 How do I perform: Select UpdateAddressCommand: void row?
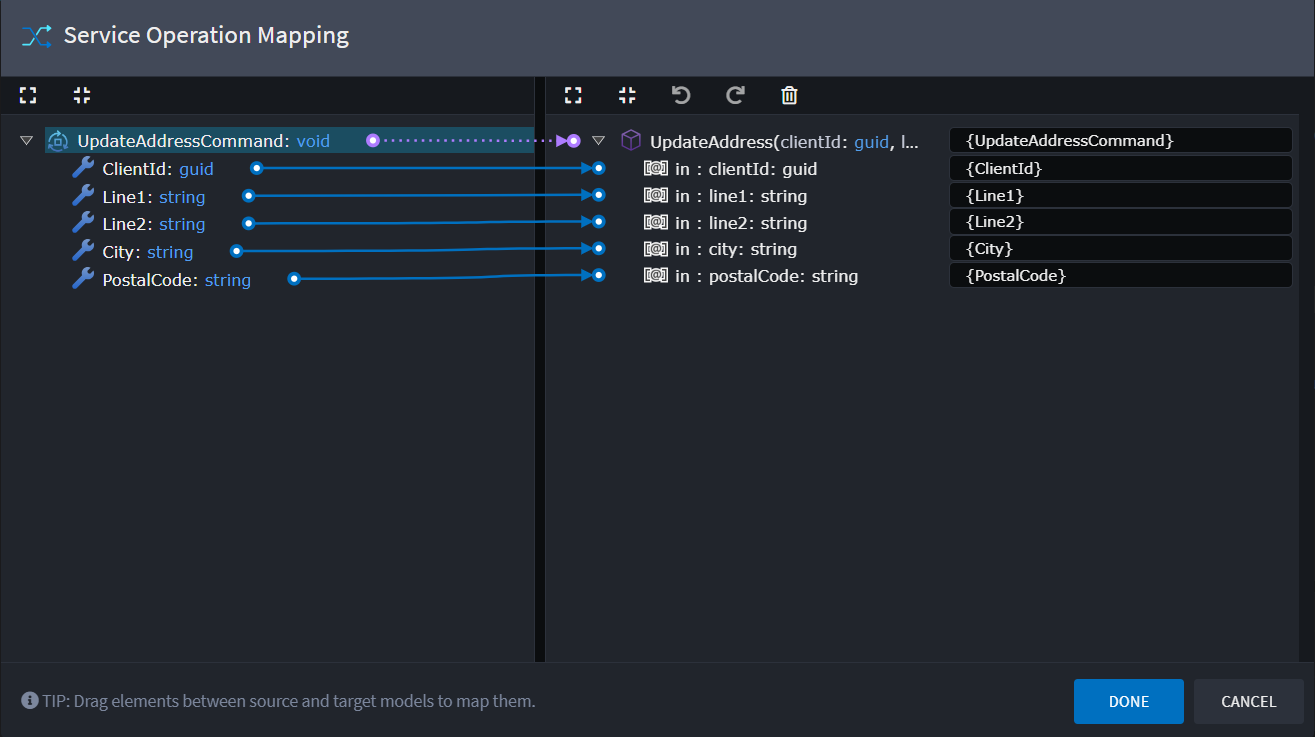click(x=289, y=141)
